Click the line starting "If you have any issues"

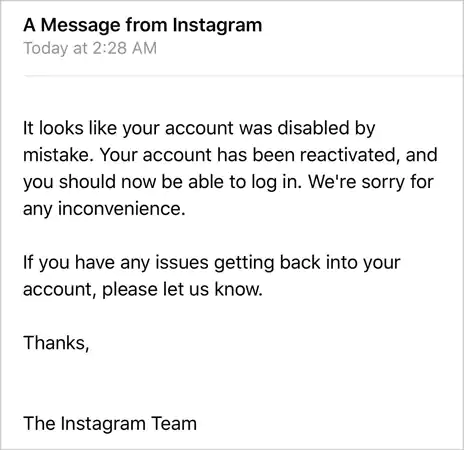tap(212, 263)
